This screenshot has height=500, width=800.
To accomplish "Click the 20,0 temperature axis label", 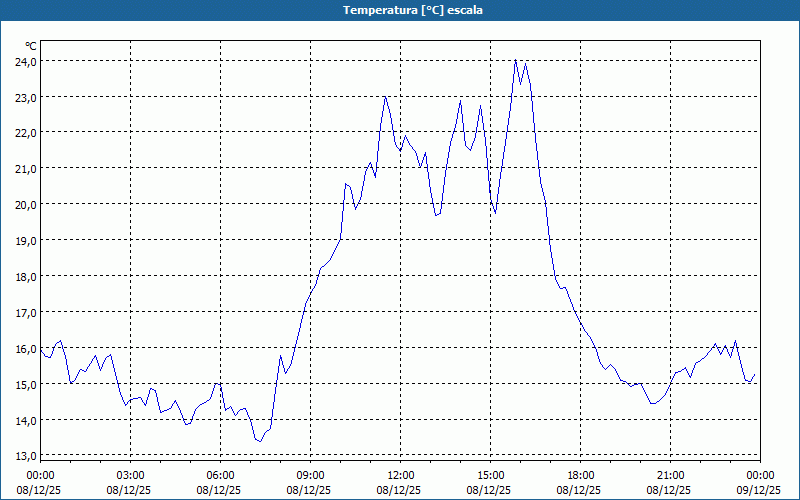I will (25, 204).
